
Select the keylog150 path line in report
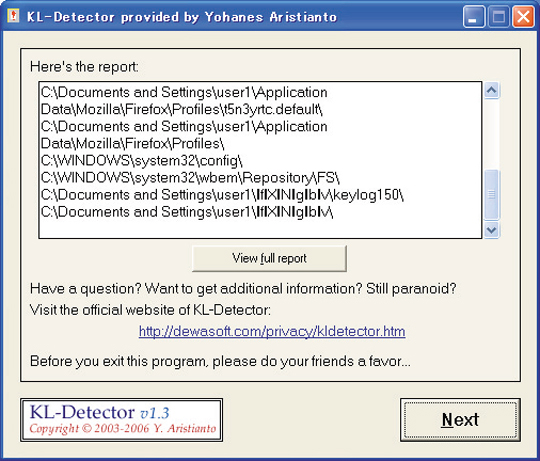point(222,195)
